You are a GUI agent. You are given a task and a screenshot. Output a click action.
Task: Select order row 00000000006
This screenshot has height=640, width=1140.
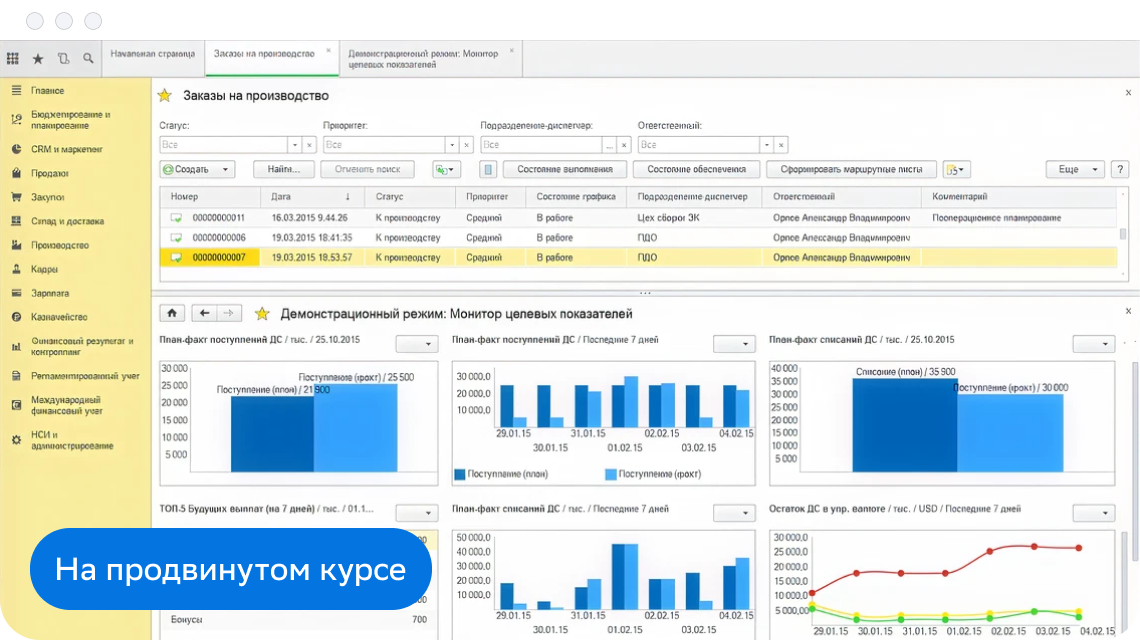(219, 238)
